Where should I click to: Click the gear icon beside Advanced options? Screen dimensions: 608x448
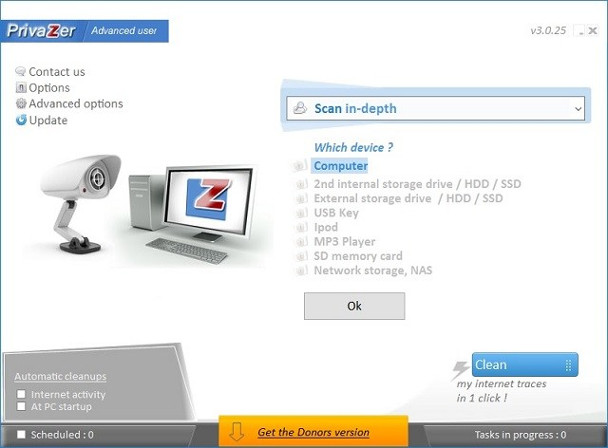(21, 104)
